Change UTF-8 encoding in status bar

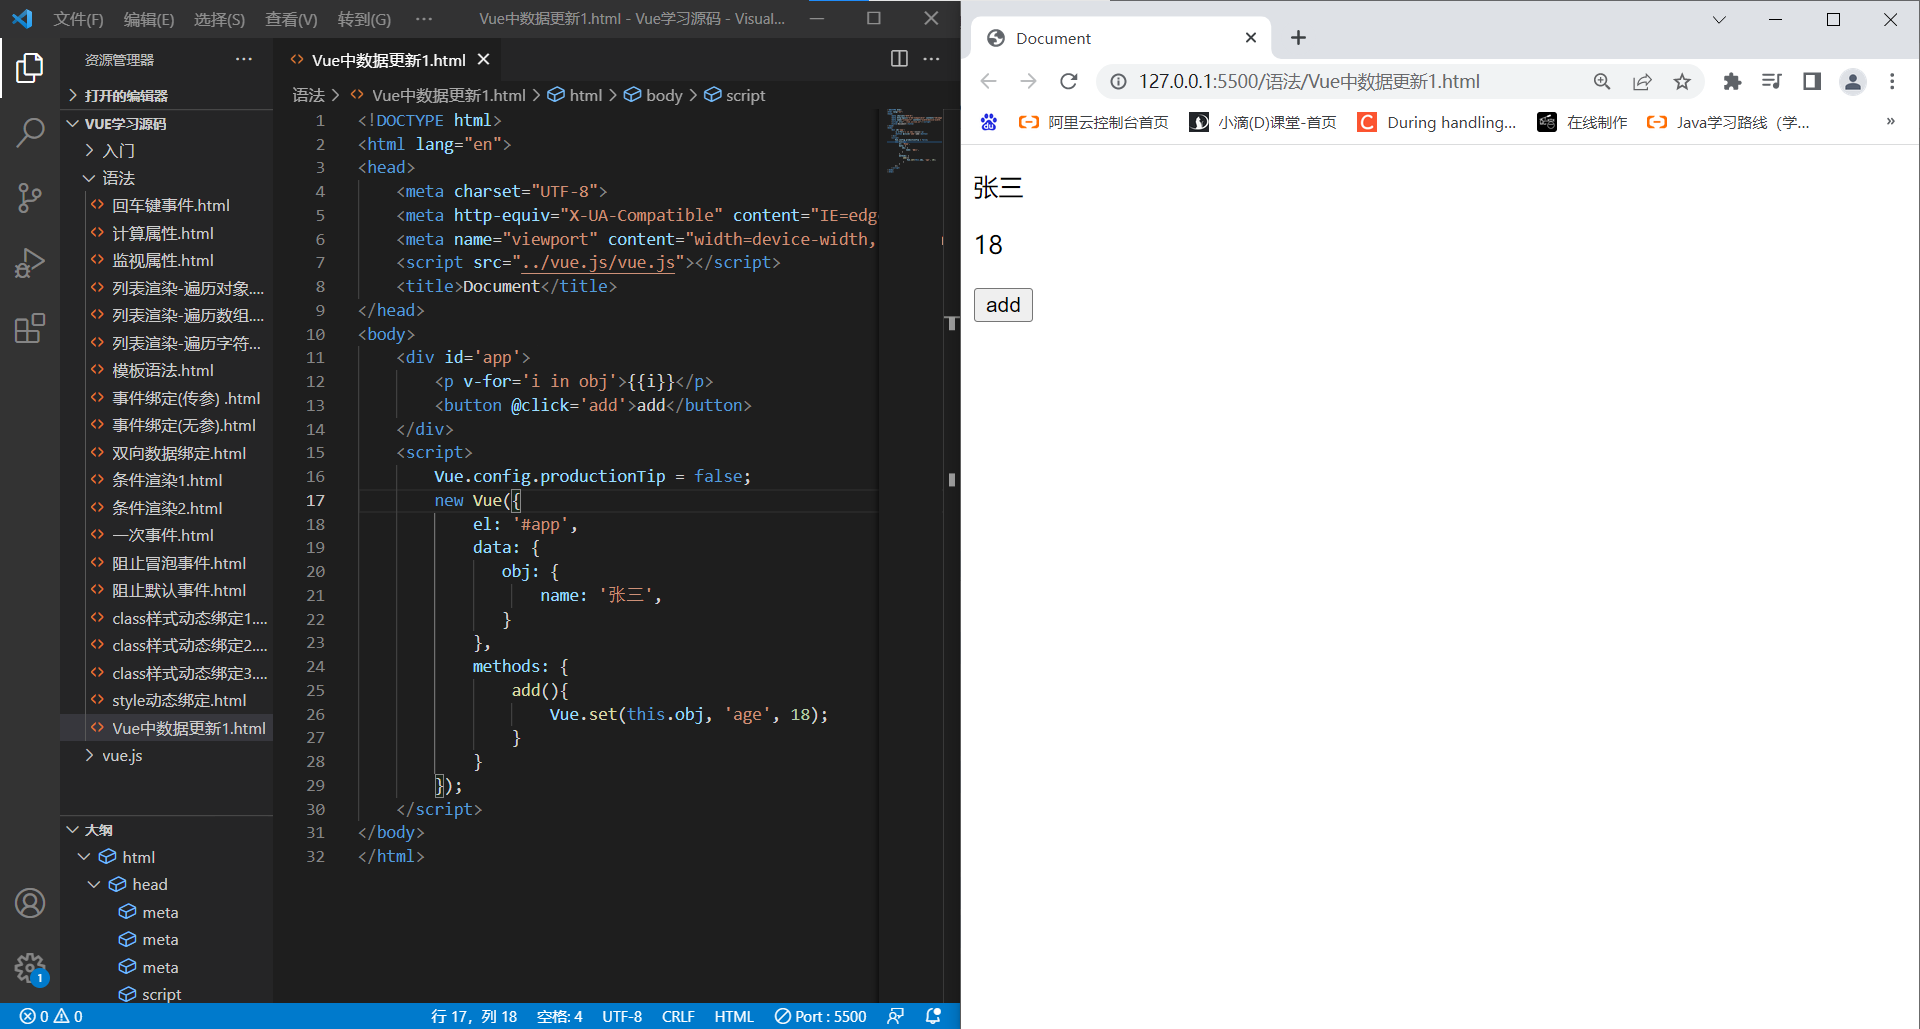point(622,1016)
